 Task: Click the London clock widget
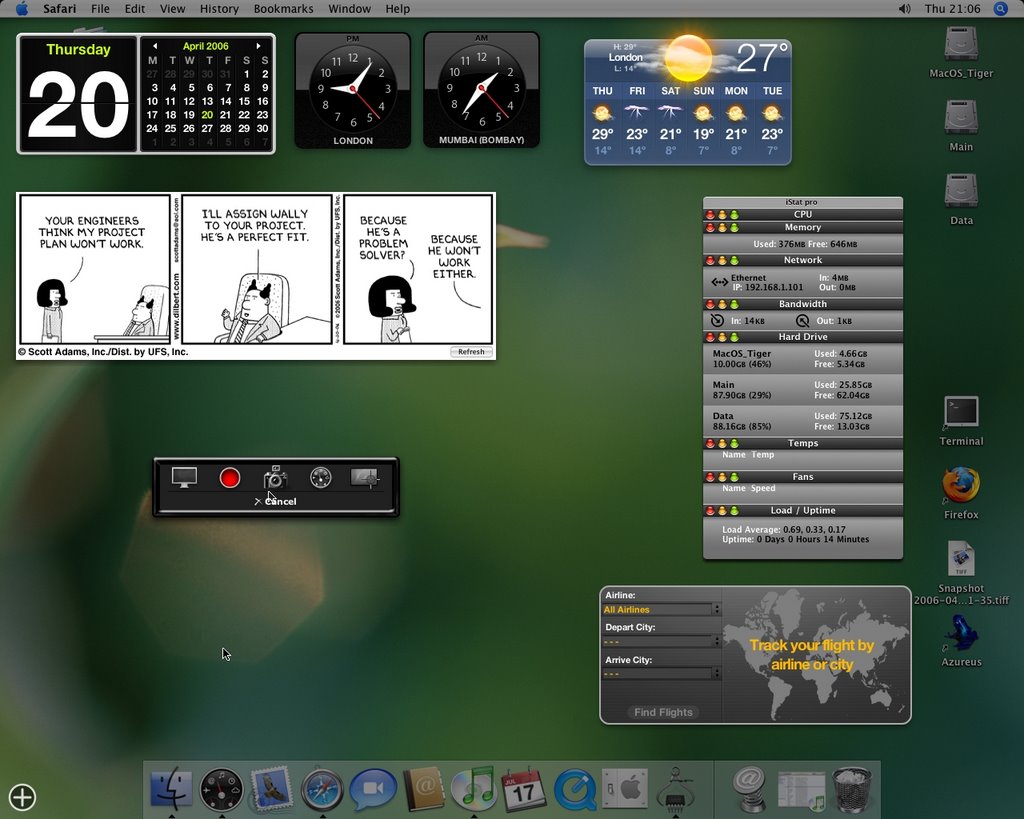[353, 90]
